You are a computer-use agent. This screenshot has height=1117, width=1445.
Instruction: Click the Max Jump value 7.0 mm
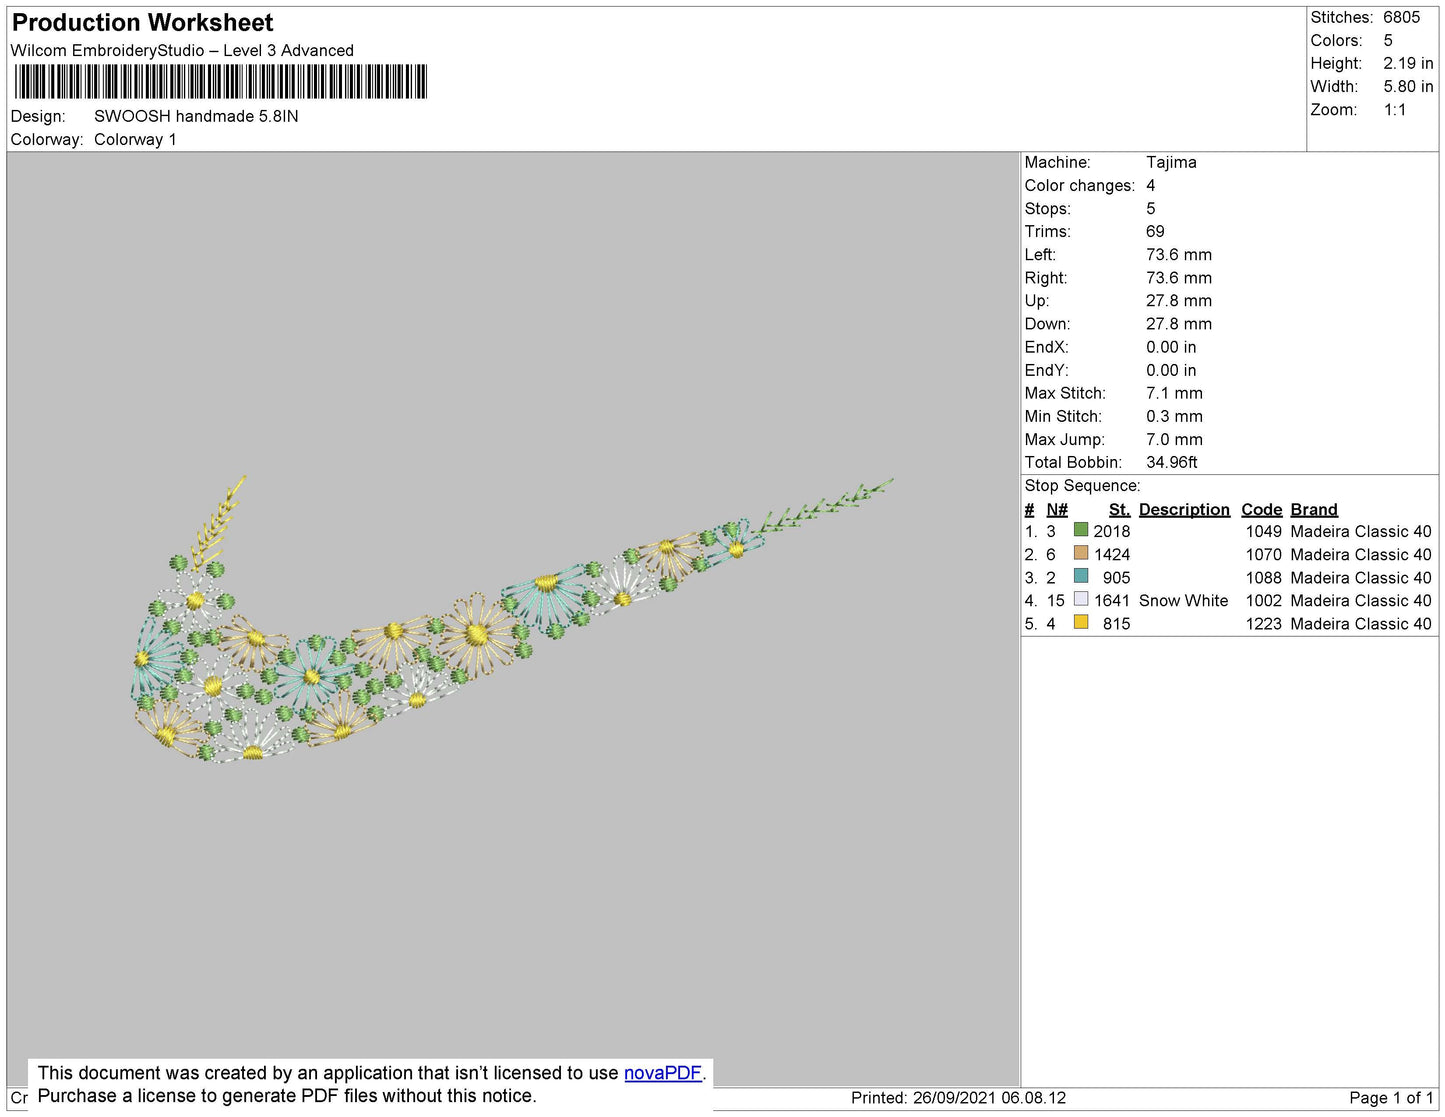pyautogui.click(x=1174, y=439)
